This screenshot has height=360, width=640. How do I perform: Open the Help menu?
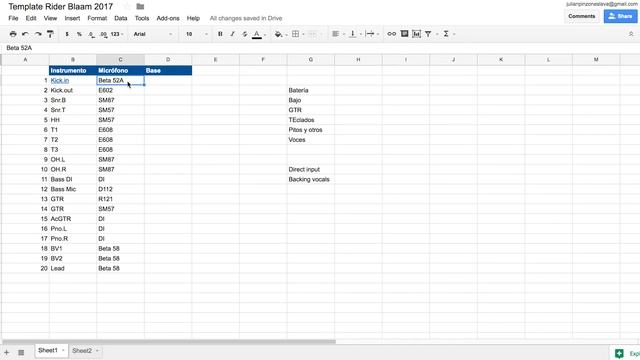tap(193, 18)
